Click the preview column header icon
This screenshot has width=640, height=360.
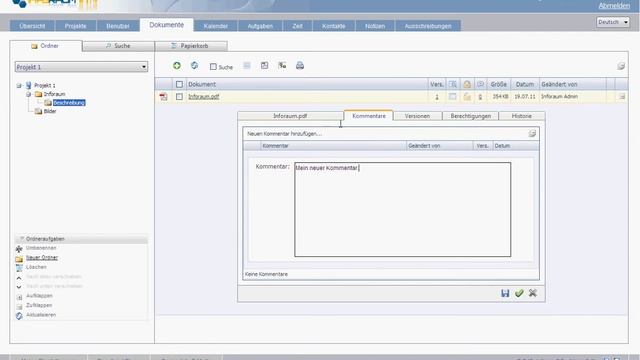453,84
